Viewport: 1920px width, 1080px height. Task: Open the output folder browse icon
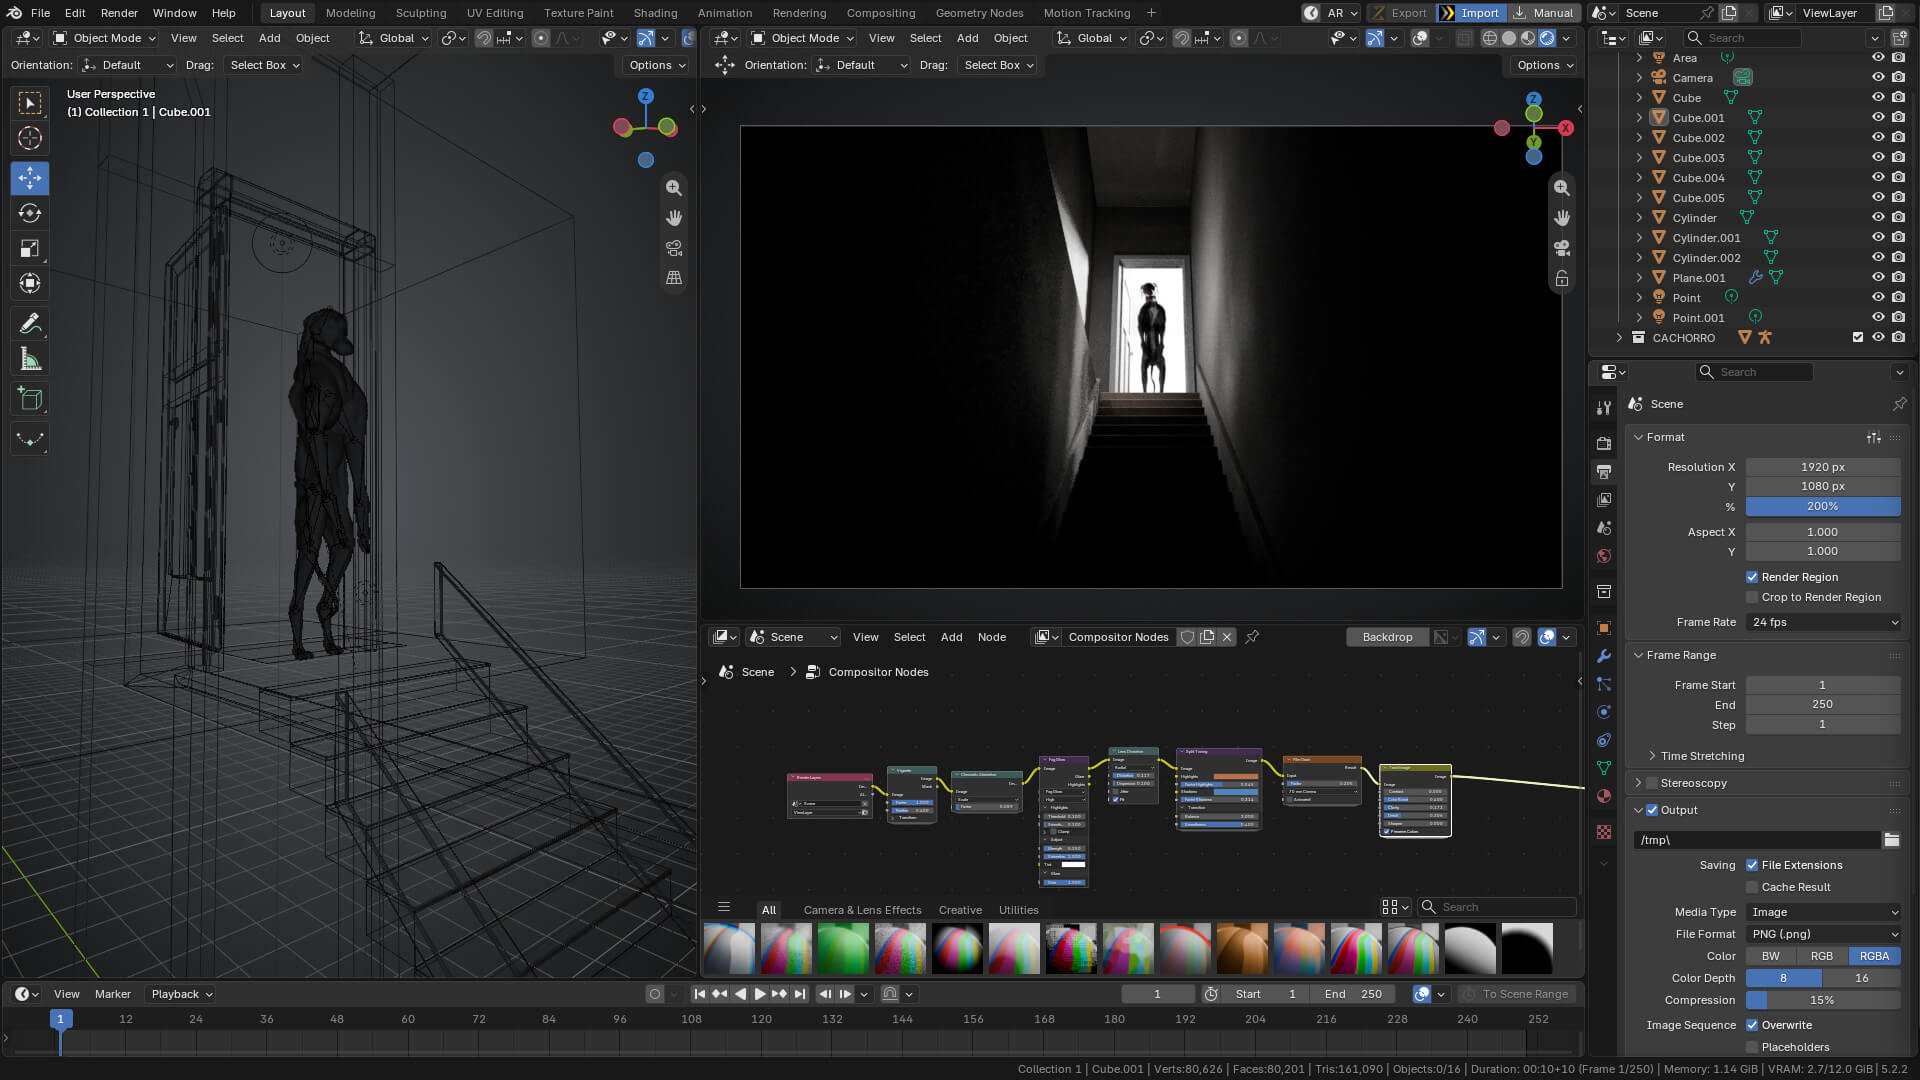pyautogui.click(x=1891, y=840)
